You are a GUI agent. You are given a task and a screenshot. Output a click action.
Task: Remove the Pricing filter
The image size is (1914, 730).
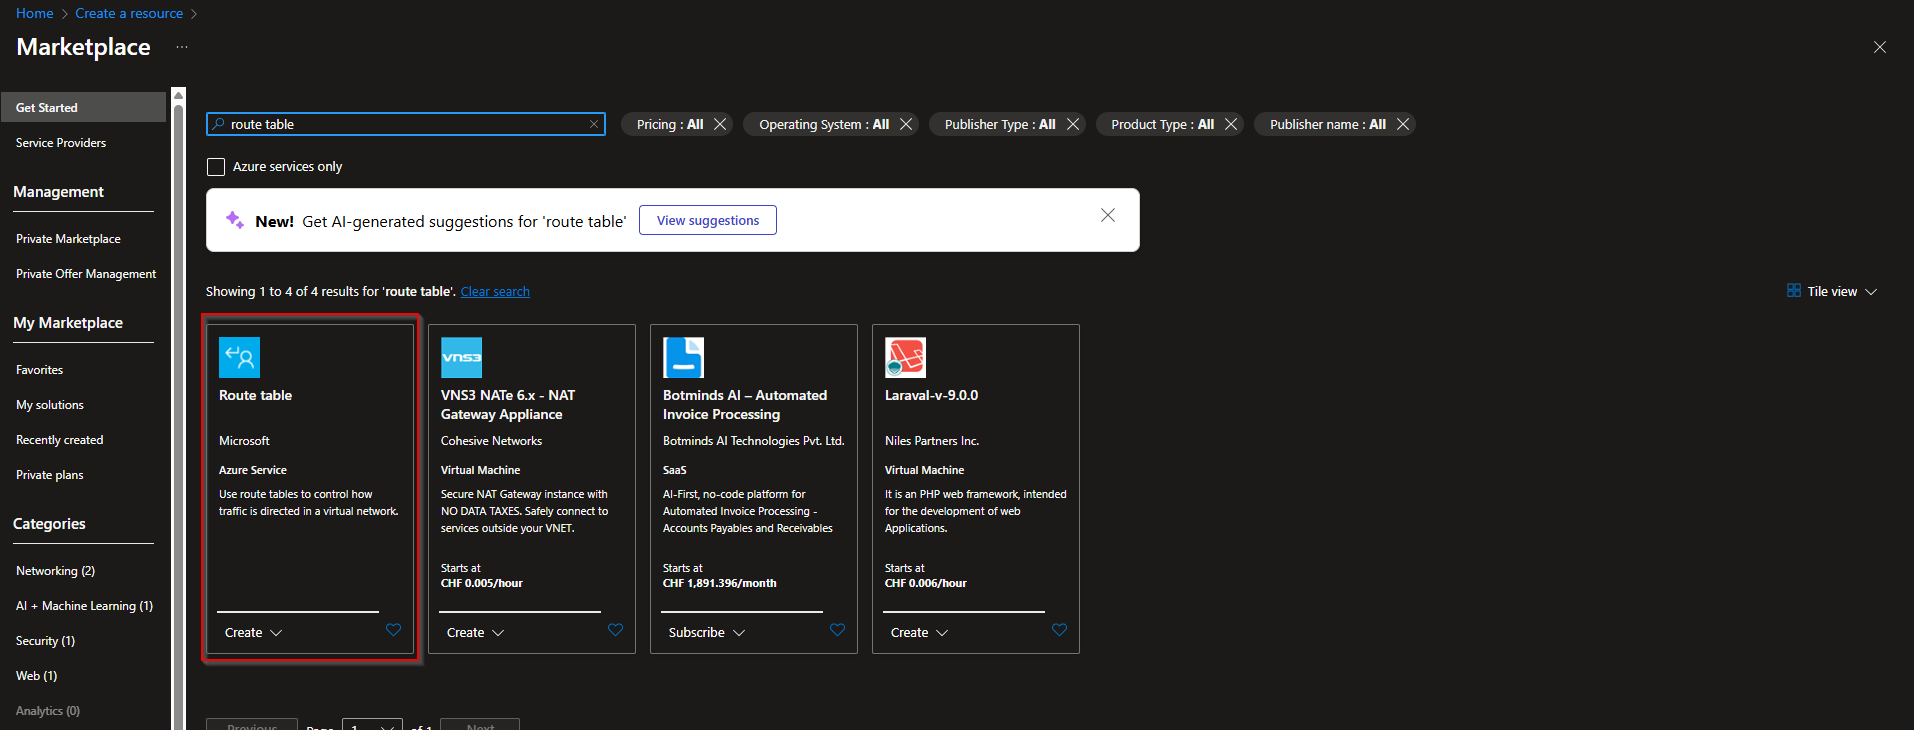click(720, 124)
